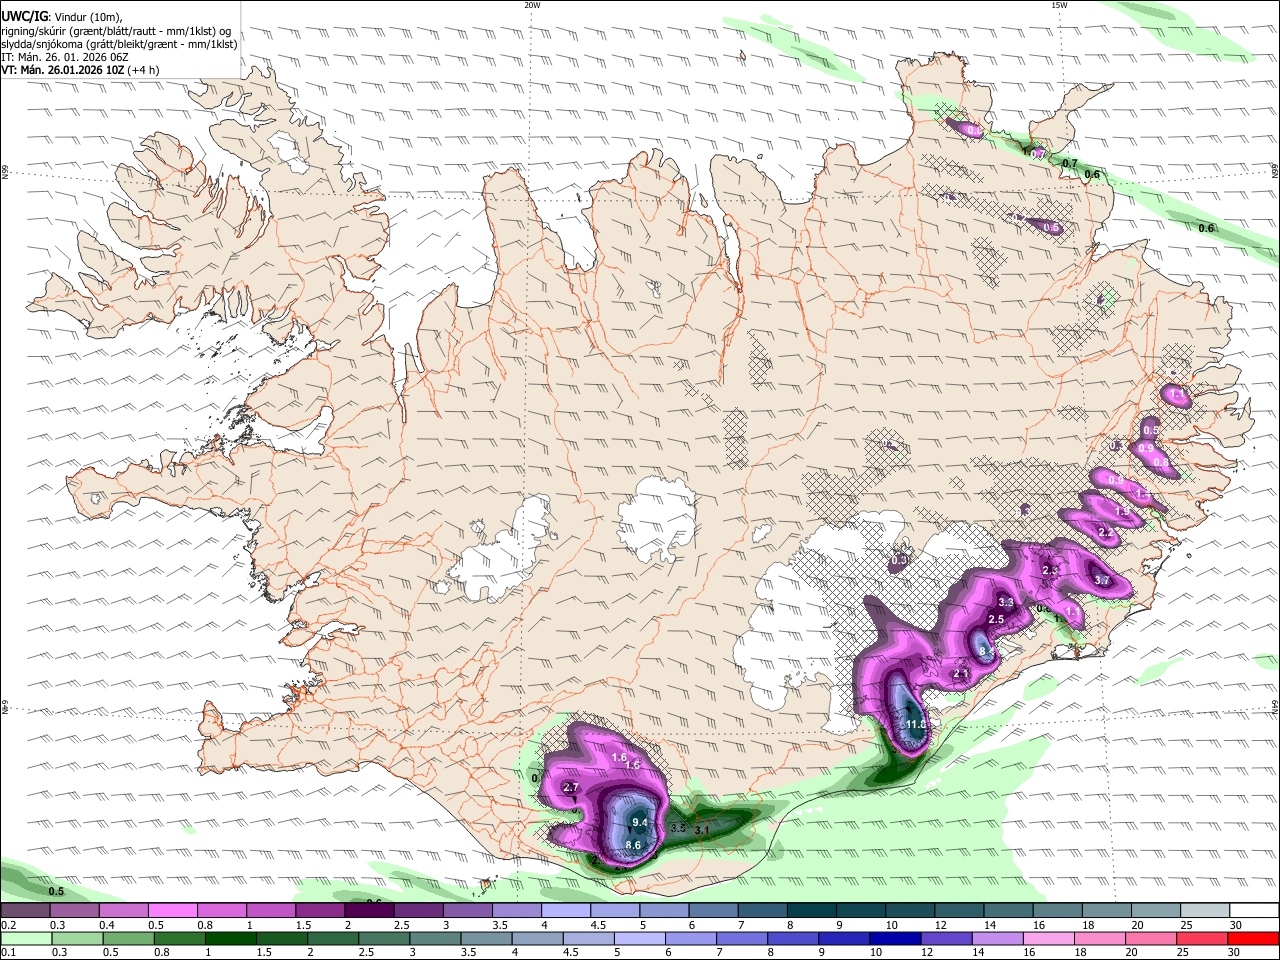Click the '2.2' precipitation value
Screen dimensions: 1280x960
pyautogui.click(x=1106, y=533)
